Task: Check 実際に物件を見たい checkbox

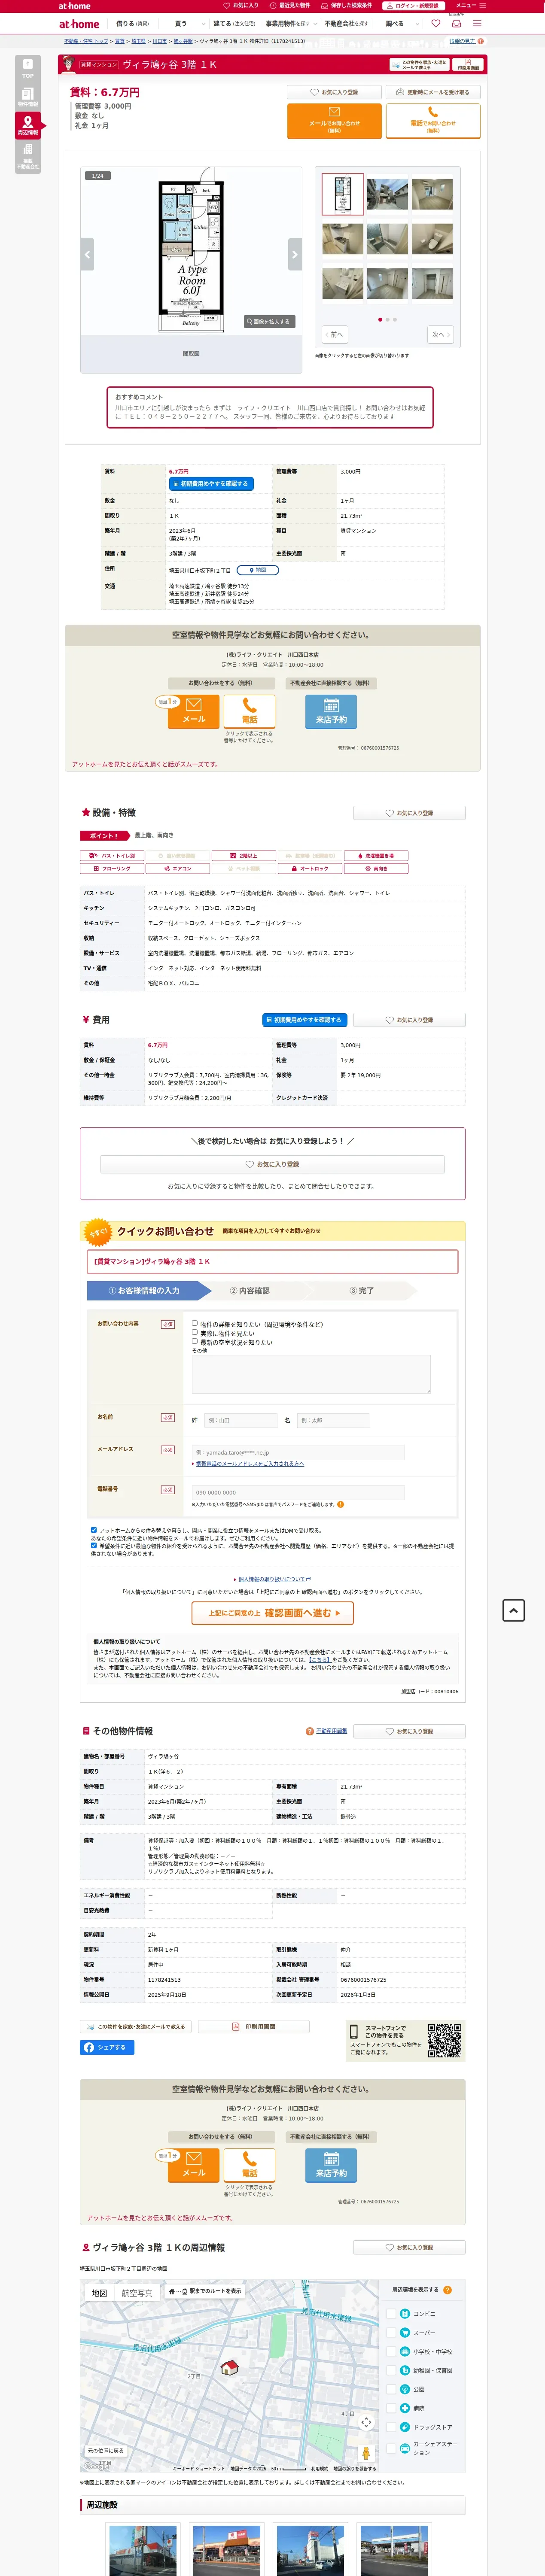Action: tap(194, 1332)
